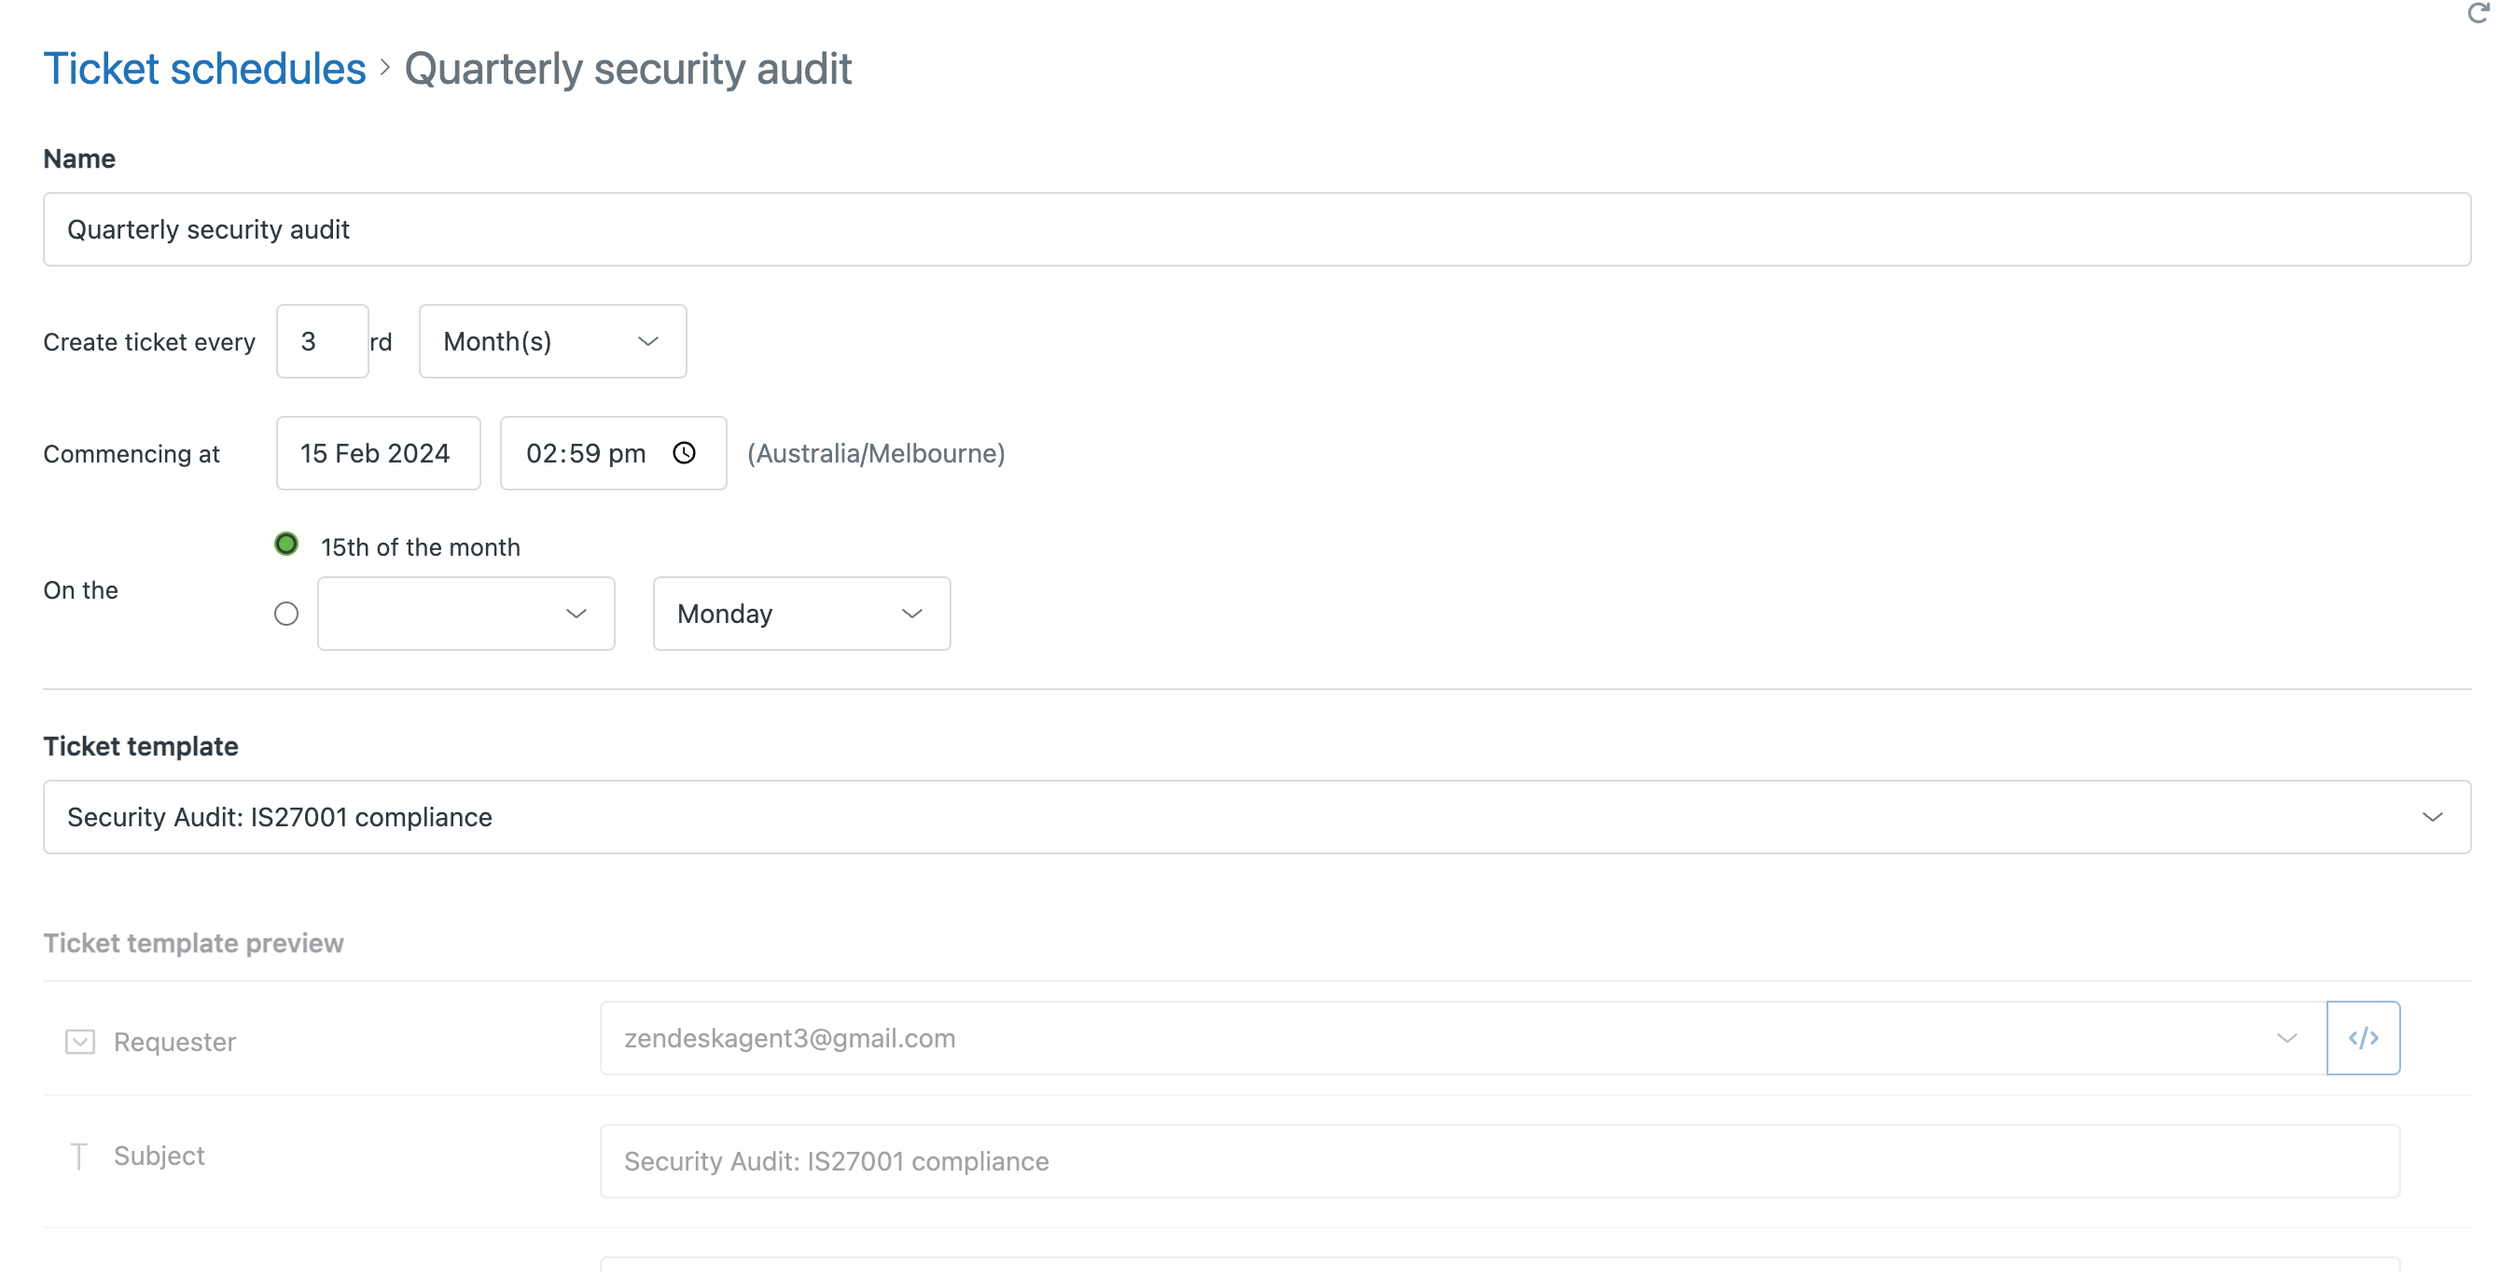Click the Subject text field icon
The image size is (2500, 1272).
click(79, 1156)
